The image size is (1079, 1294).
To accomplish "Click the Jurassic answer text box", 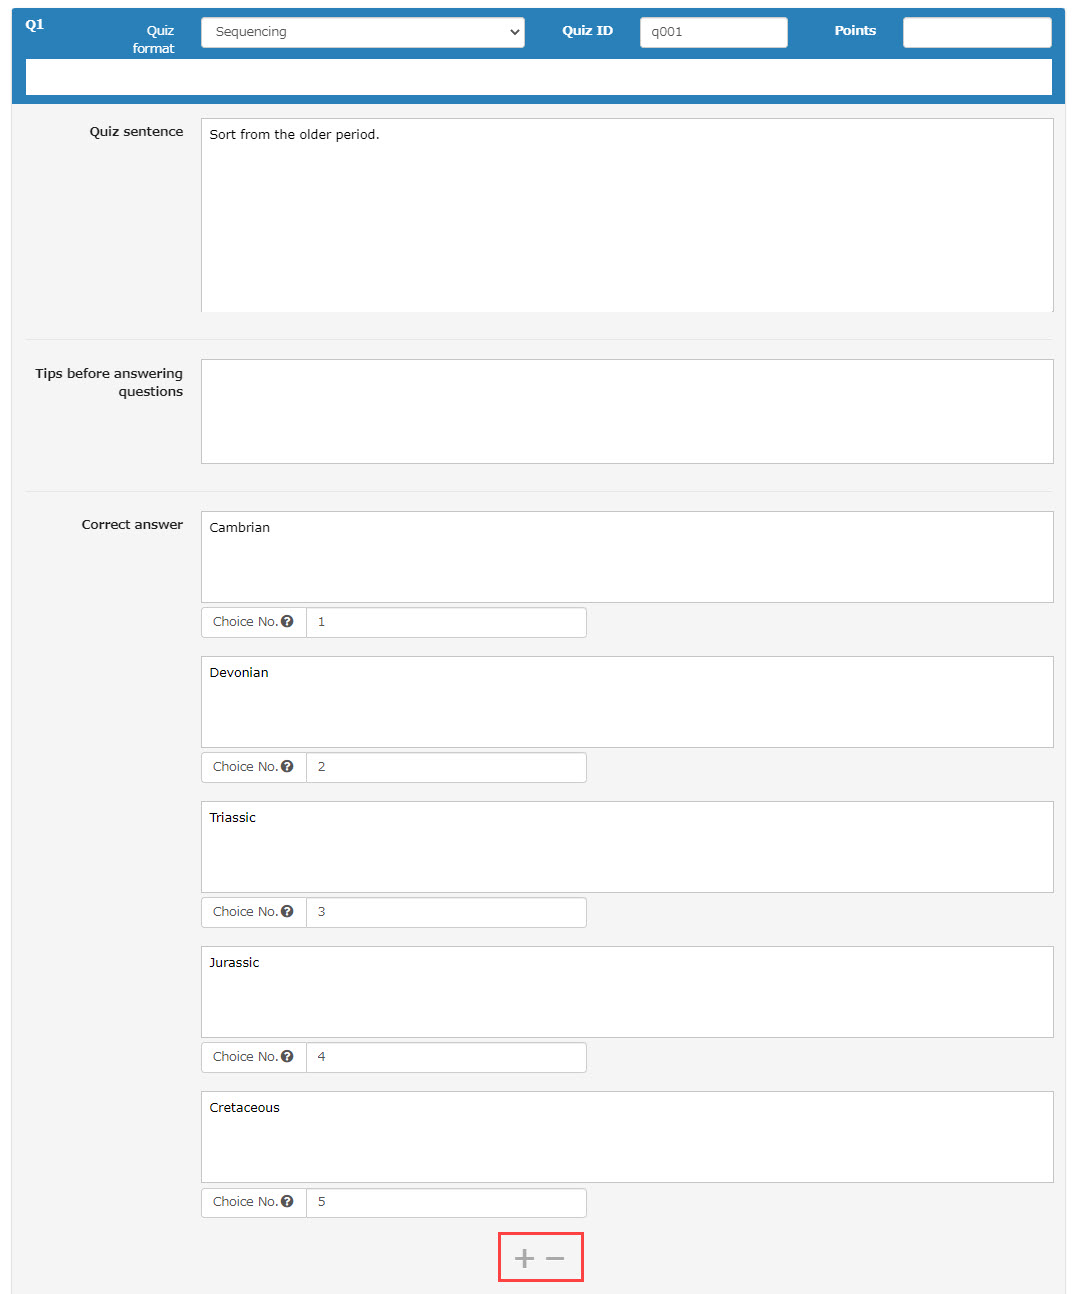I will (627, 992).
